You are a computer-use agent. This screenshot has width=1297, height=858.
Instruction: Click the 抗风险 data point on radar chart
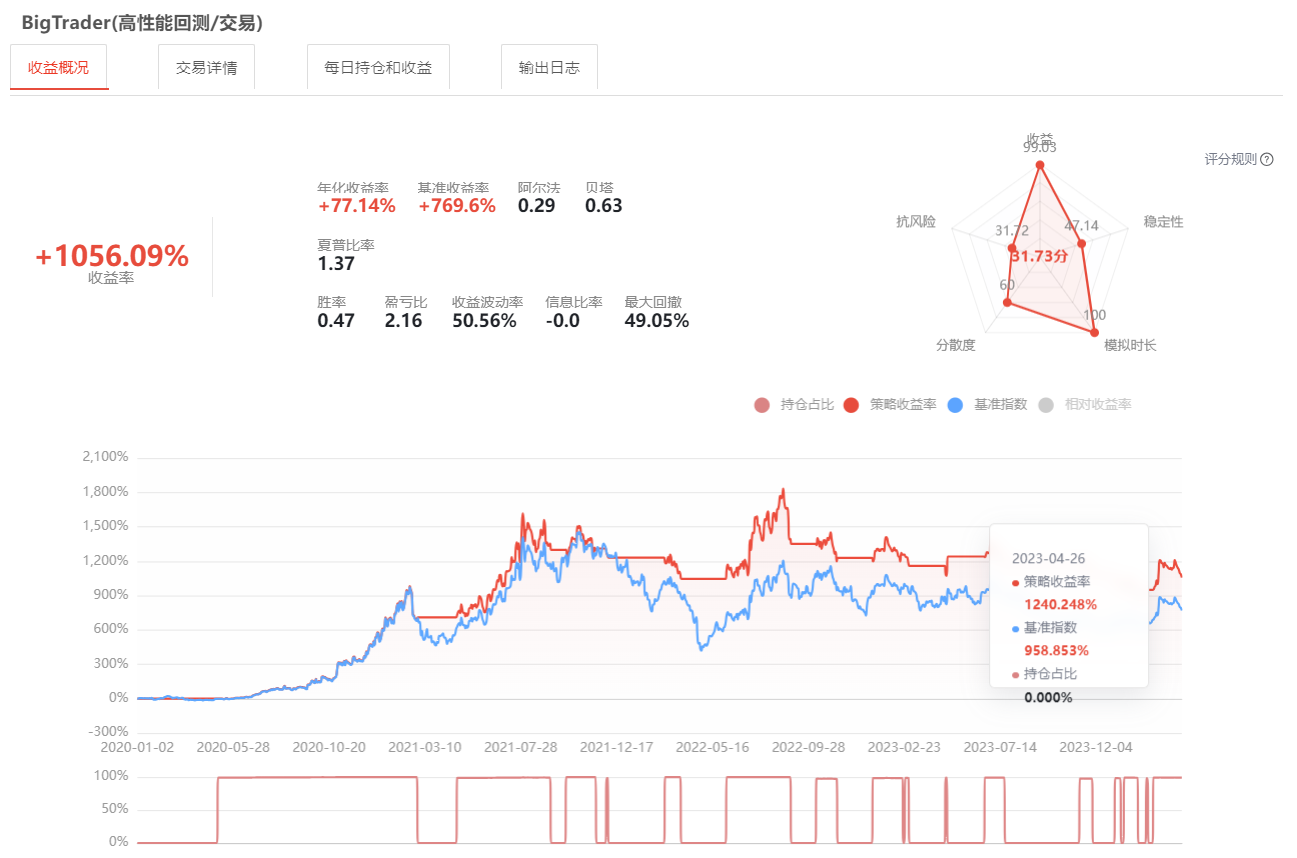(1012, 248)
